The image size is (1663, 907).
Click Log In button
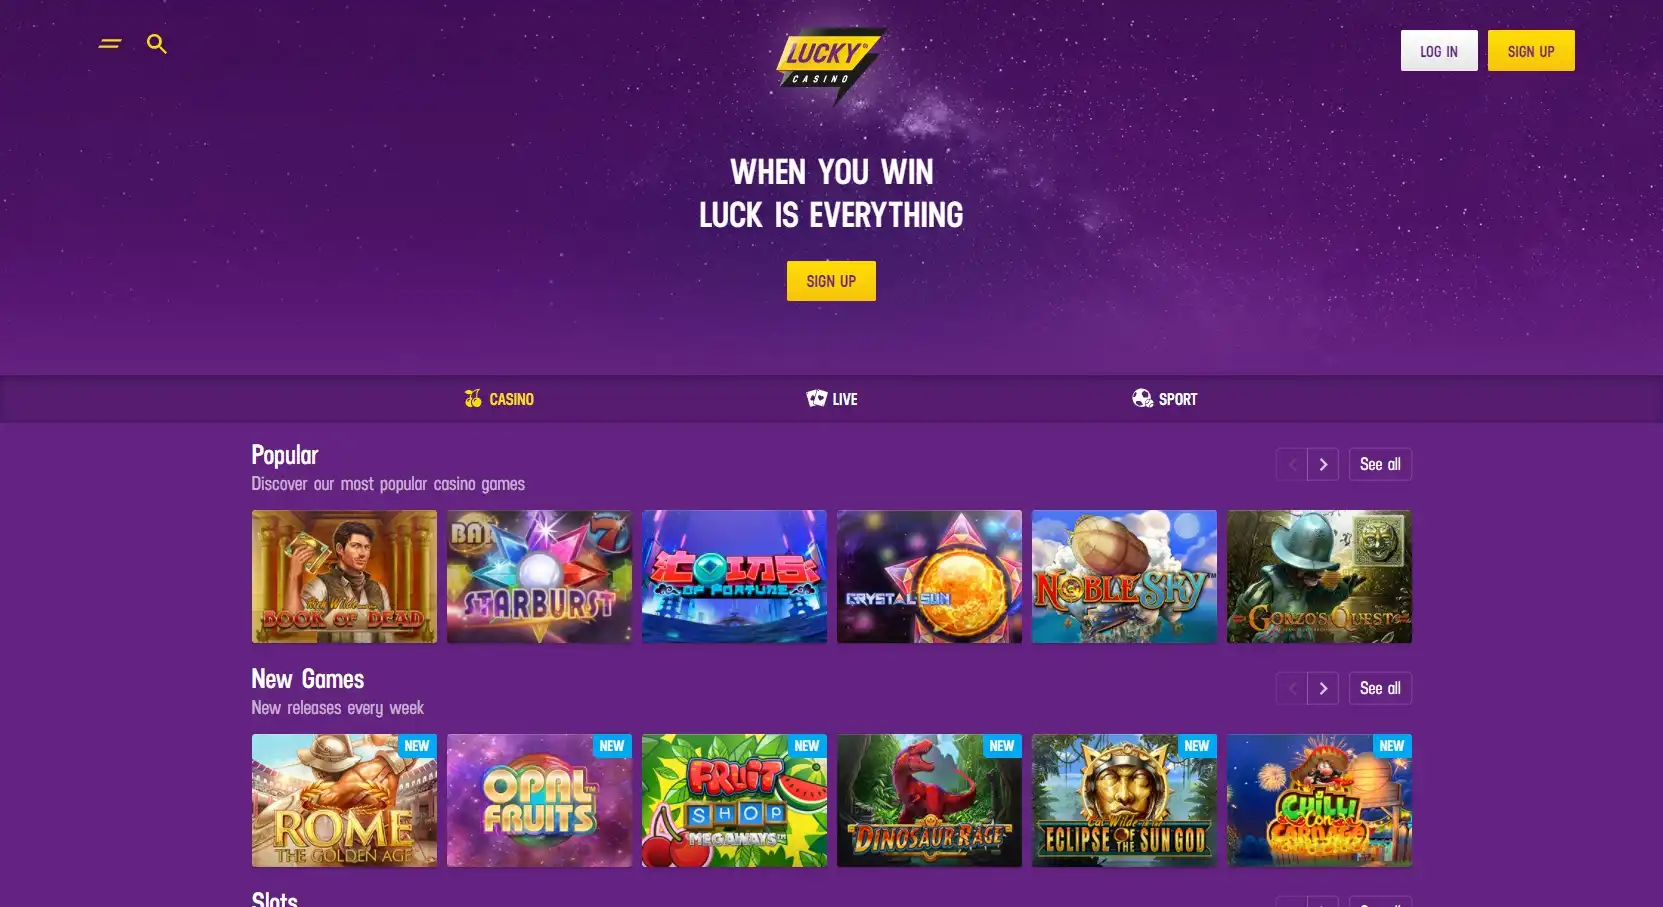[x=1439, y=51]
